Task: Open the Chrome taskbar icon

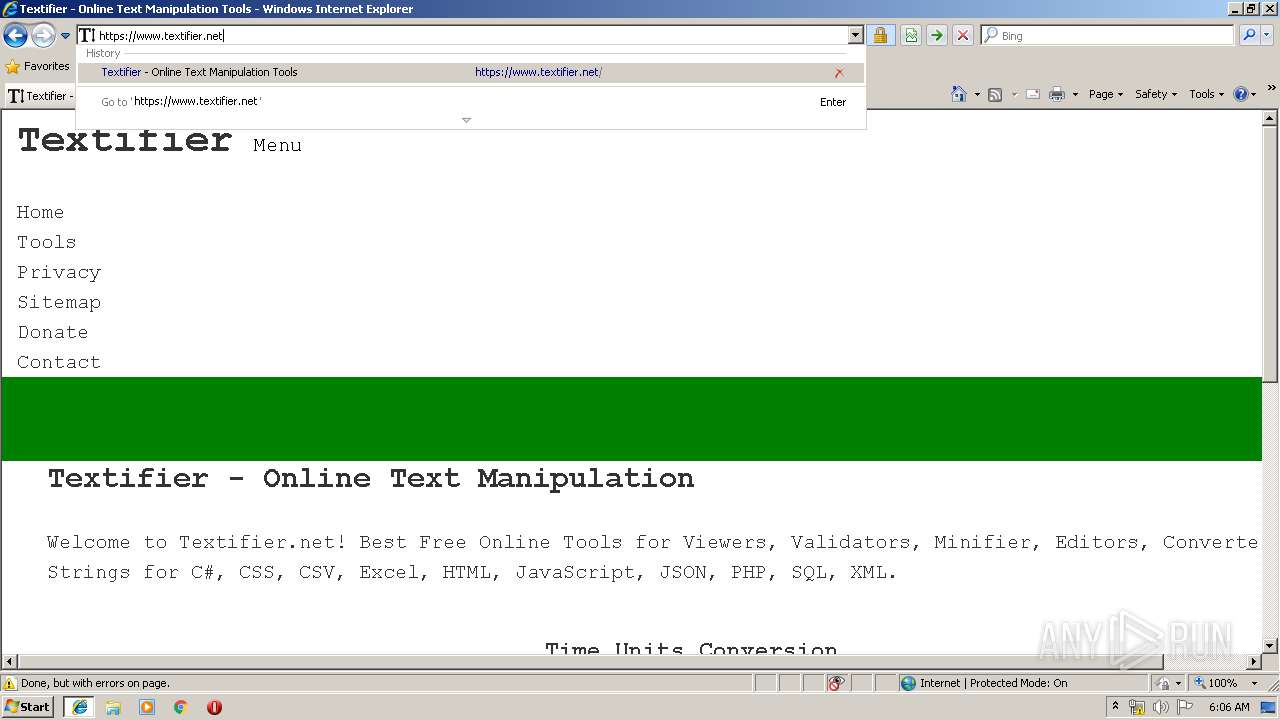Action: click(x=181, y=707)
